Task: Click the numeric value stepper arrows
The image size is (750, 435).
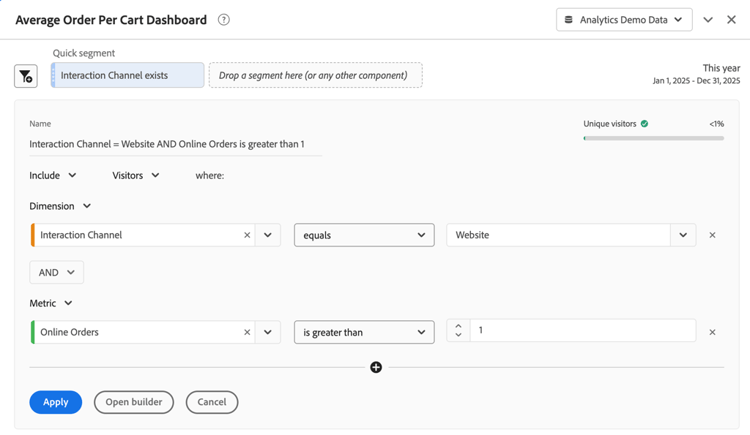Action: 458,331
